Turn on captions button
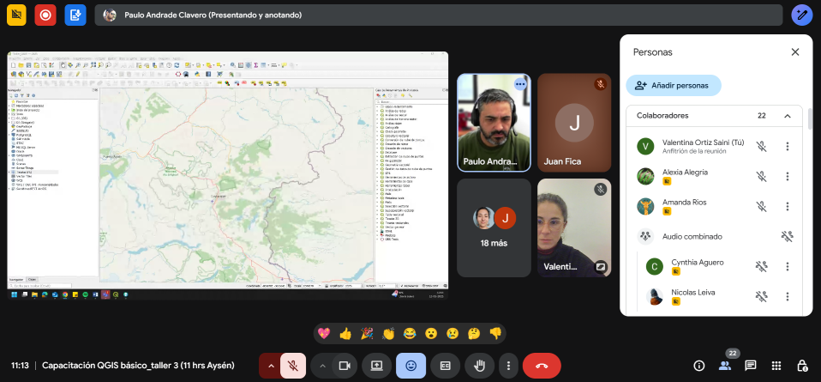 tap(445, 366)
